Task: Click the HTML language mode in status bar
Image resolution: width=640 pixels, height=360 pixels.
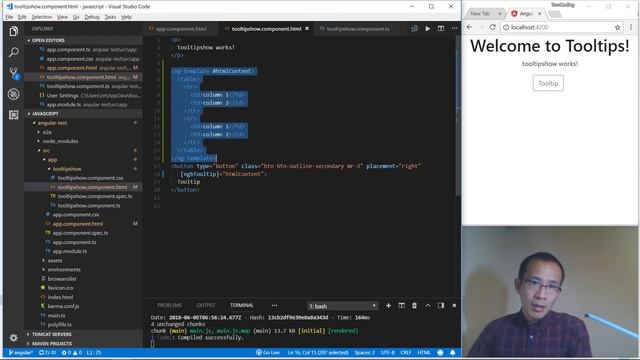Action: [x=424, y=353]
